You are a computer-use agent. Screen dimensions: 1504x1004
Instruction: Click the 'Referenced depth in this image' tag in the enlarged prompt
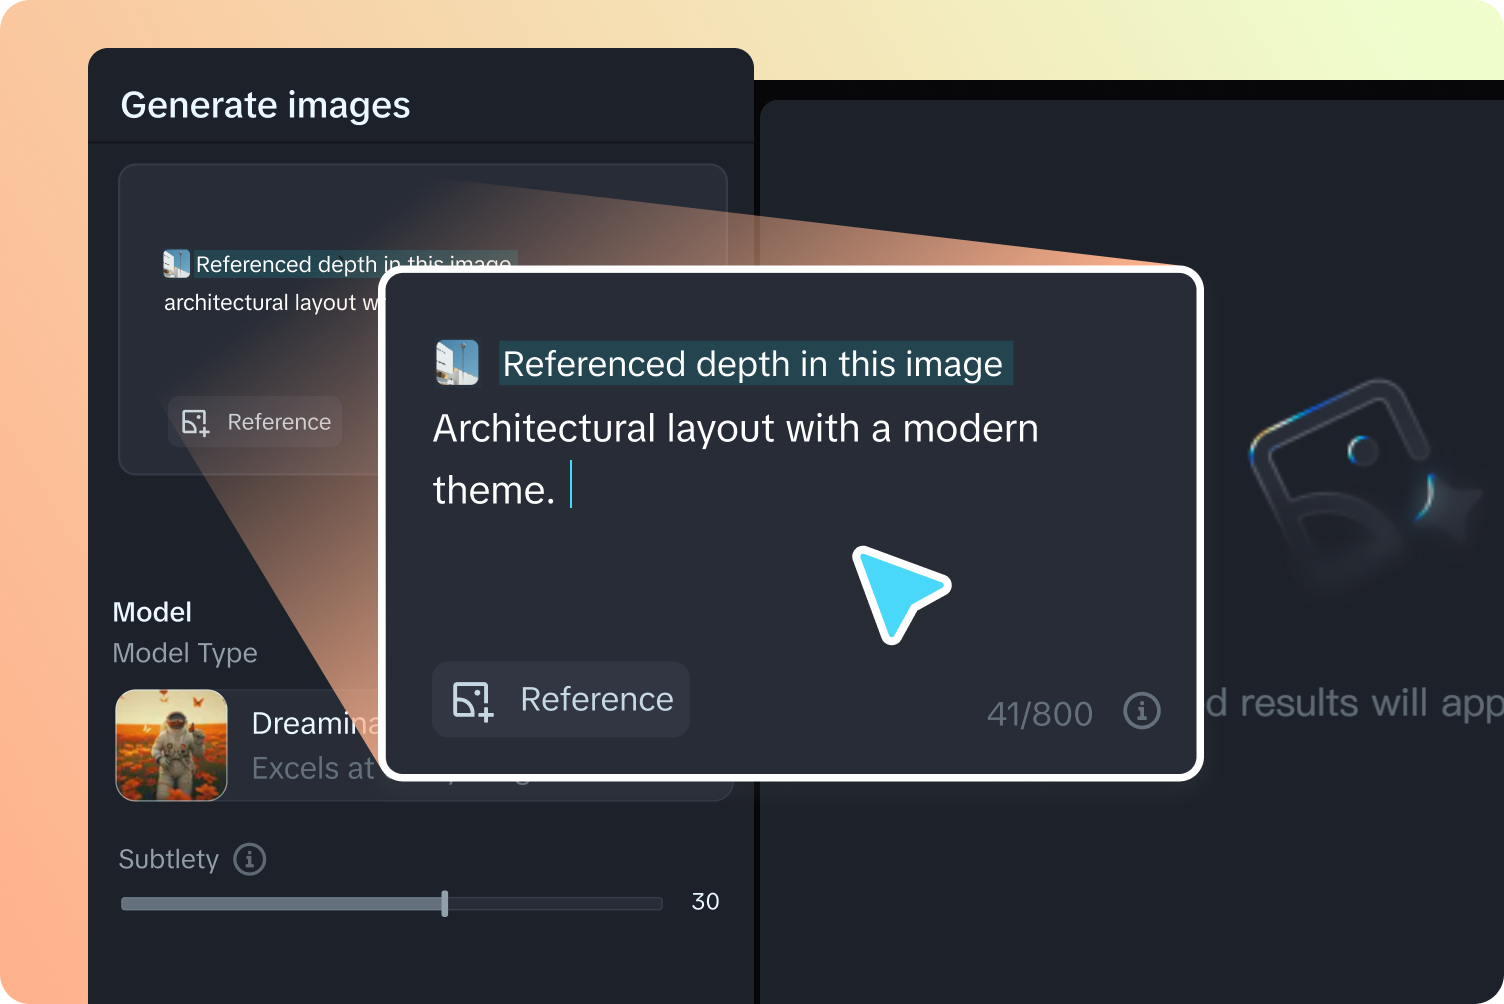(x=755, y=363)
